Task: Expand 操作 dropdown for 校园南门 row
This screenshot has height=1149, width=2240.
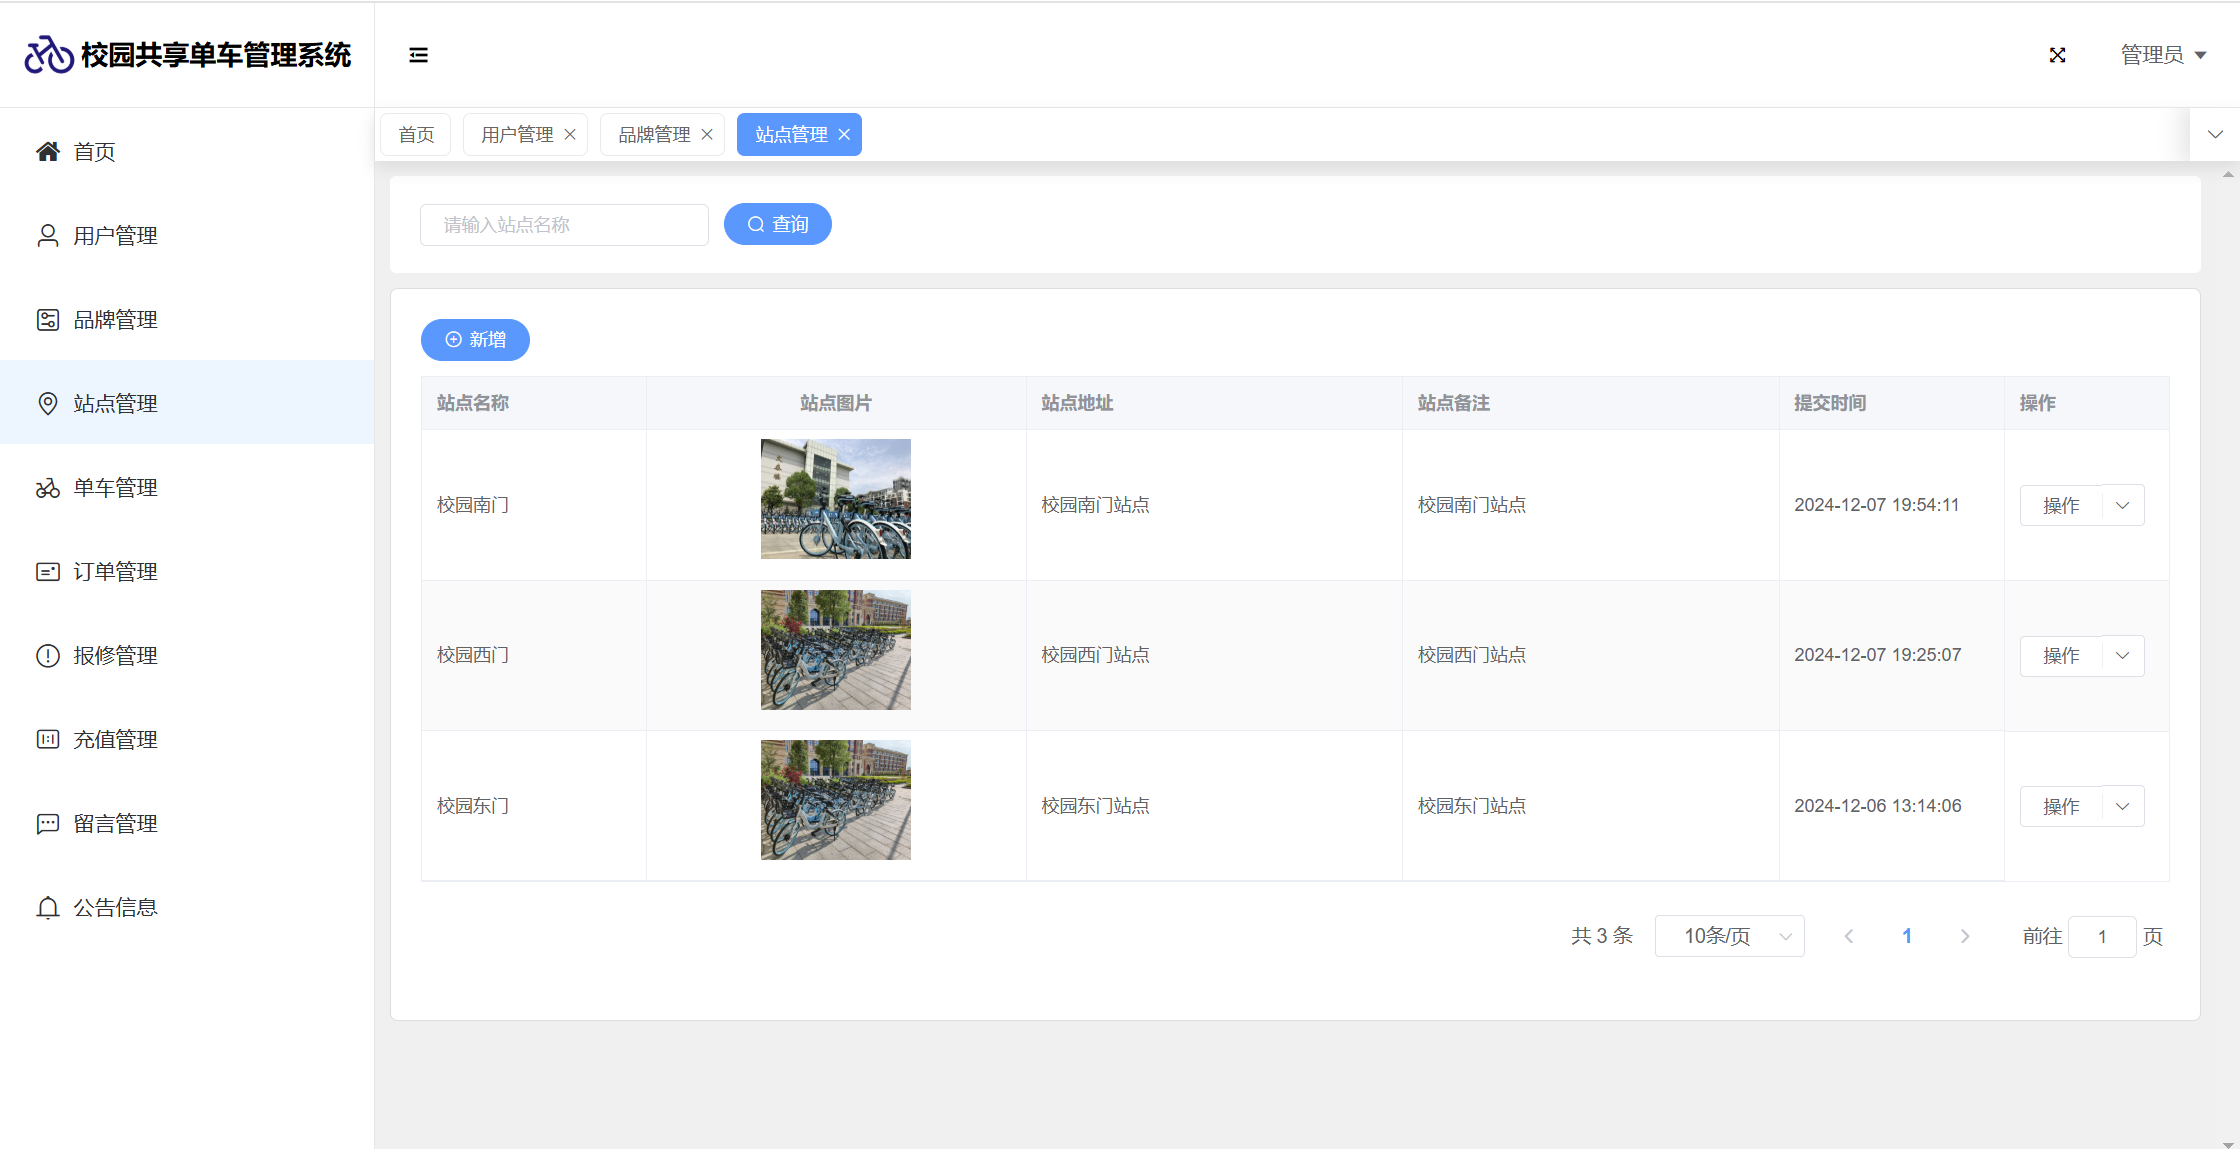Action: point(2122,505)
